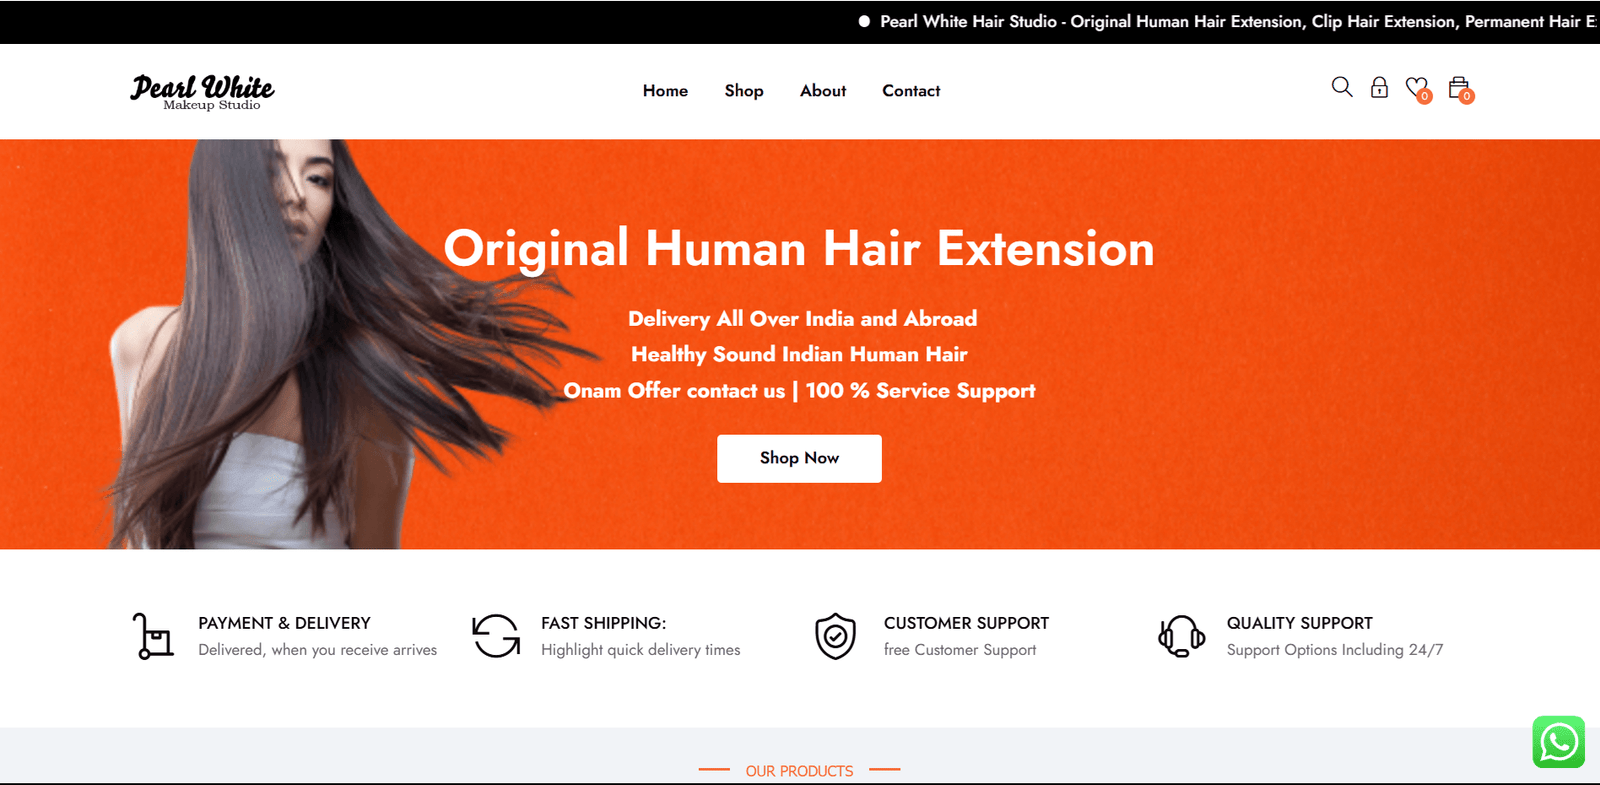Select the QUALITY SUPPORT heading

point(1299,623)
